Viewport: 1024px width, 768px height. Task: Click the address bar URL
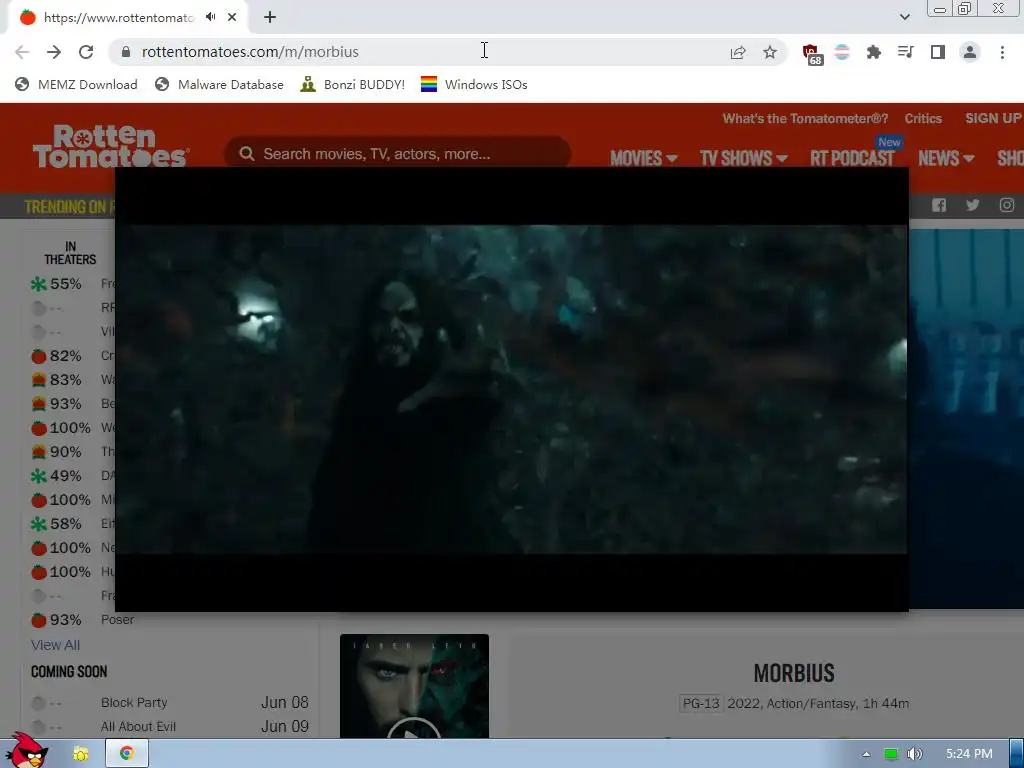(x=250, y=52)
